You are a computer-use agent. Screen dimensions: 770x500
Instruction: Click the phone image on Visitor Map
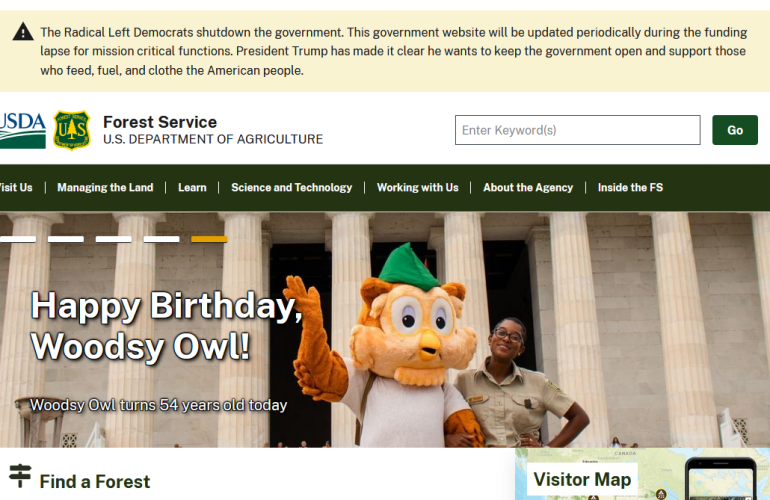720,479
